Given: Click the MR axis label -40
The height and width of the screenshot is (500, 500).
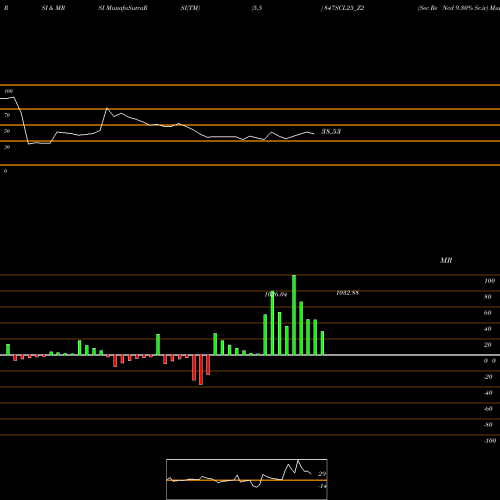Looking at the screenshot, I should [488, 393].
